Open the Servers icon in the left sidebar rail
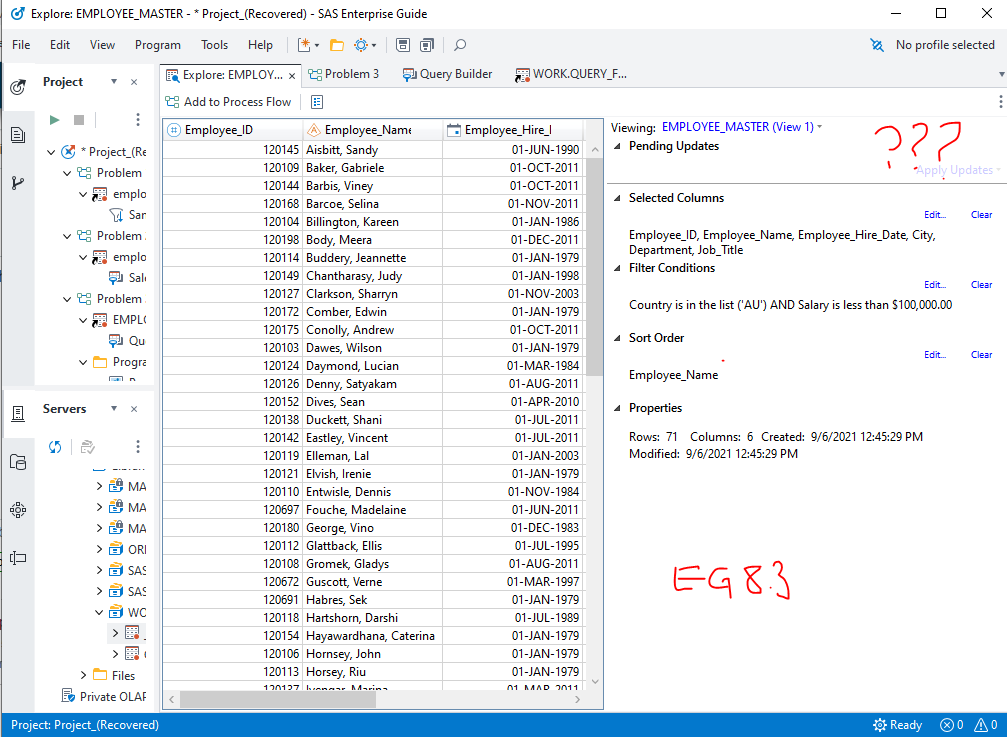Image resolution: width=1007 pixels, height=737 pixels. (x=17, y=413)
